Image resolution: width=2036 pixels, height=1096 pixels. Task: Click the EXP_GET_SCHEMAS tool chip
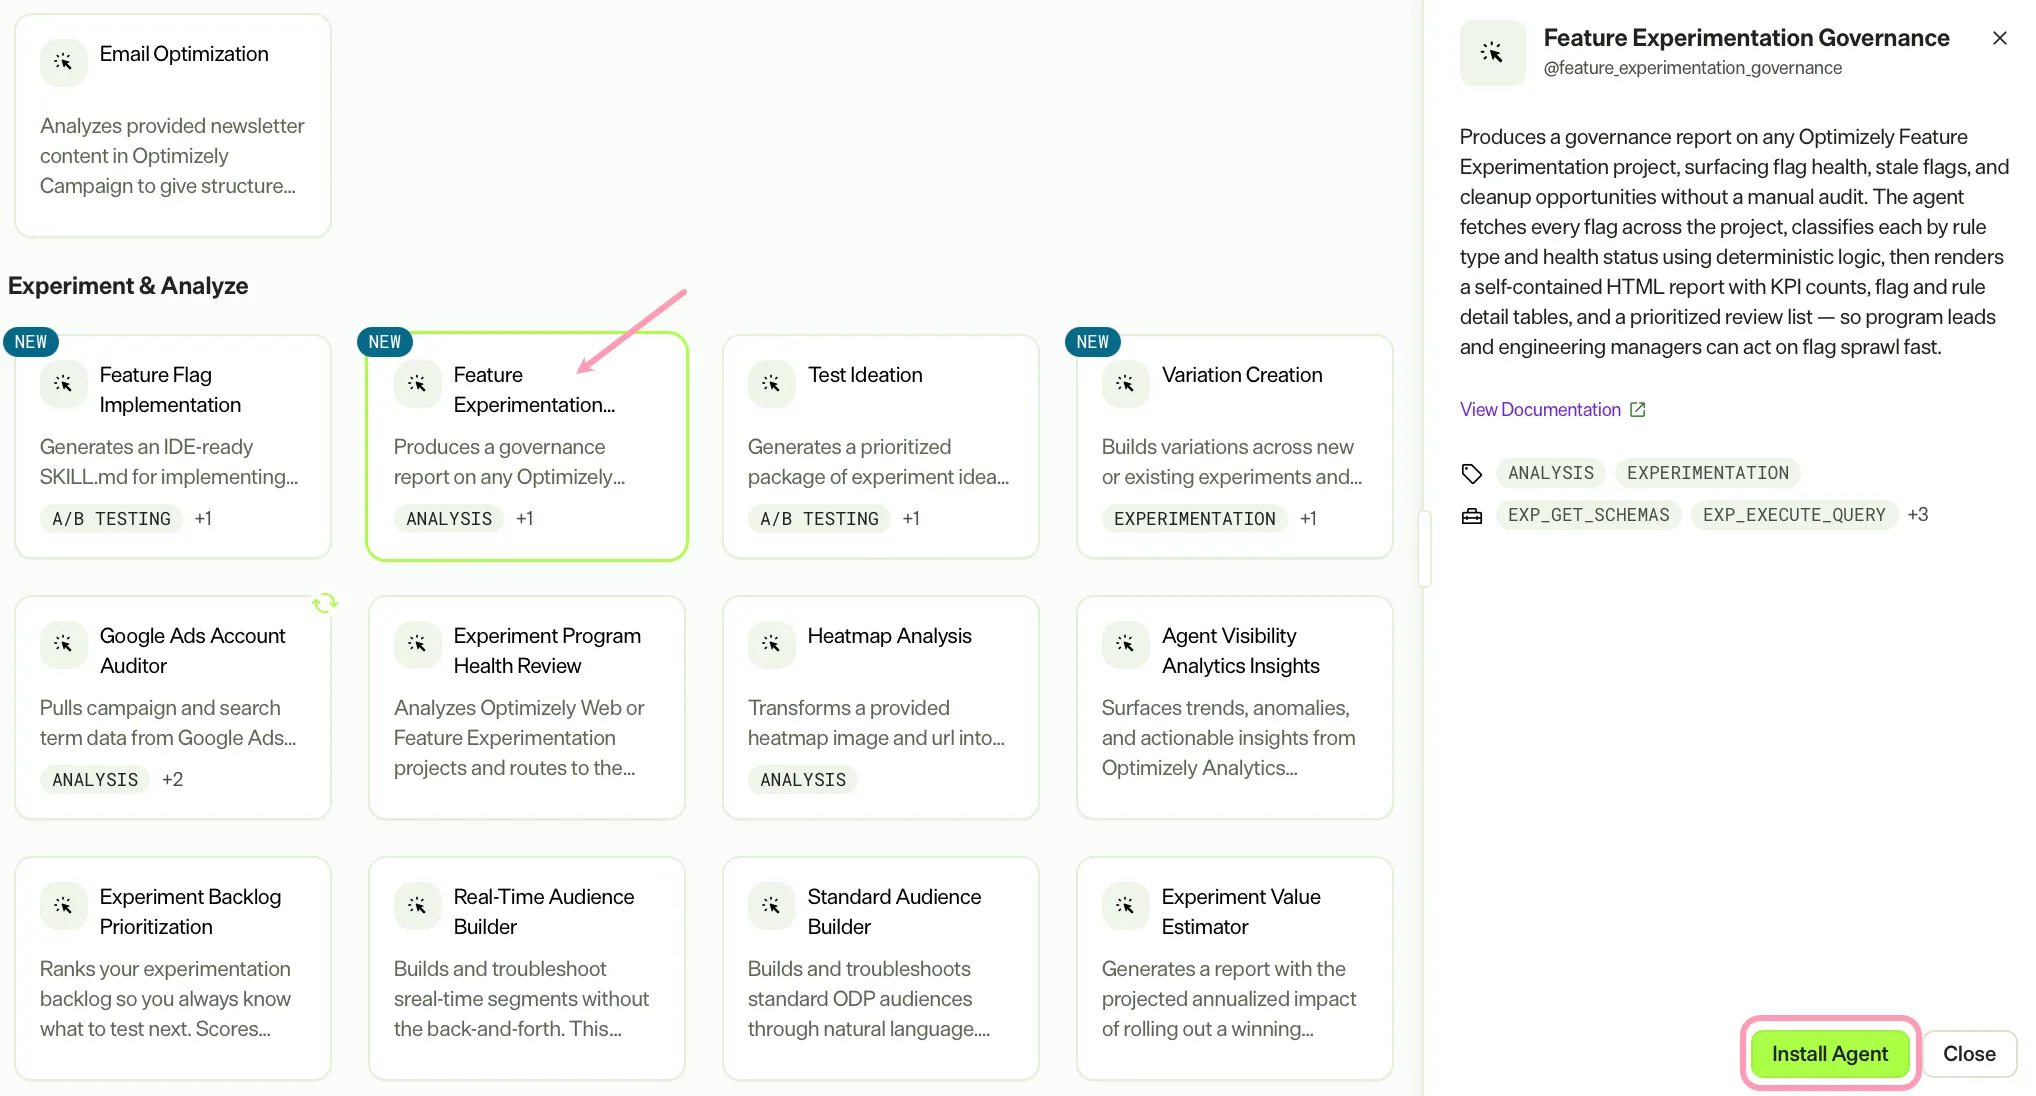pyautogui.click(x=1589, y=515)
